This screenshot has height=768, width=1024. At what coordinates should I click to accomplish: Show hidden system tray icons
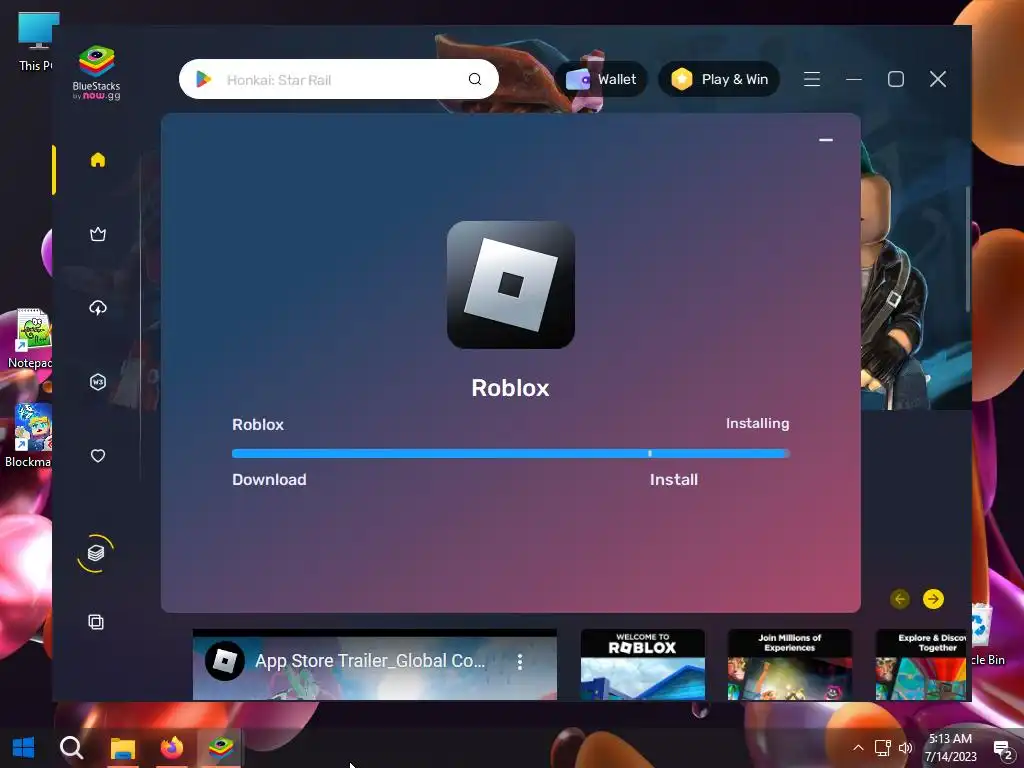click(858, 748)
